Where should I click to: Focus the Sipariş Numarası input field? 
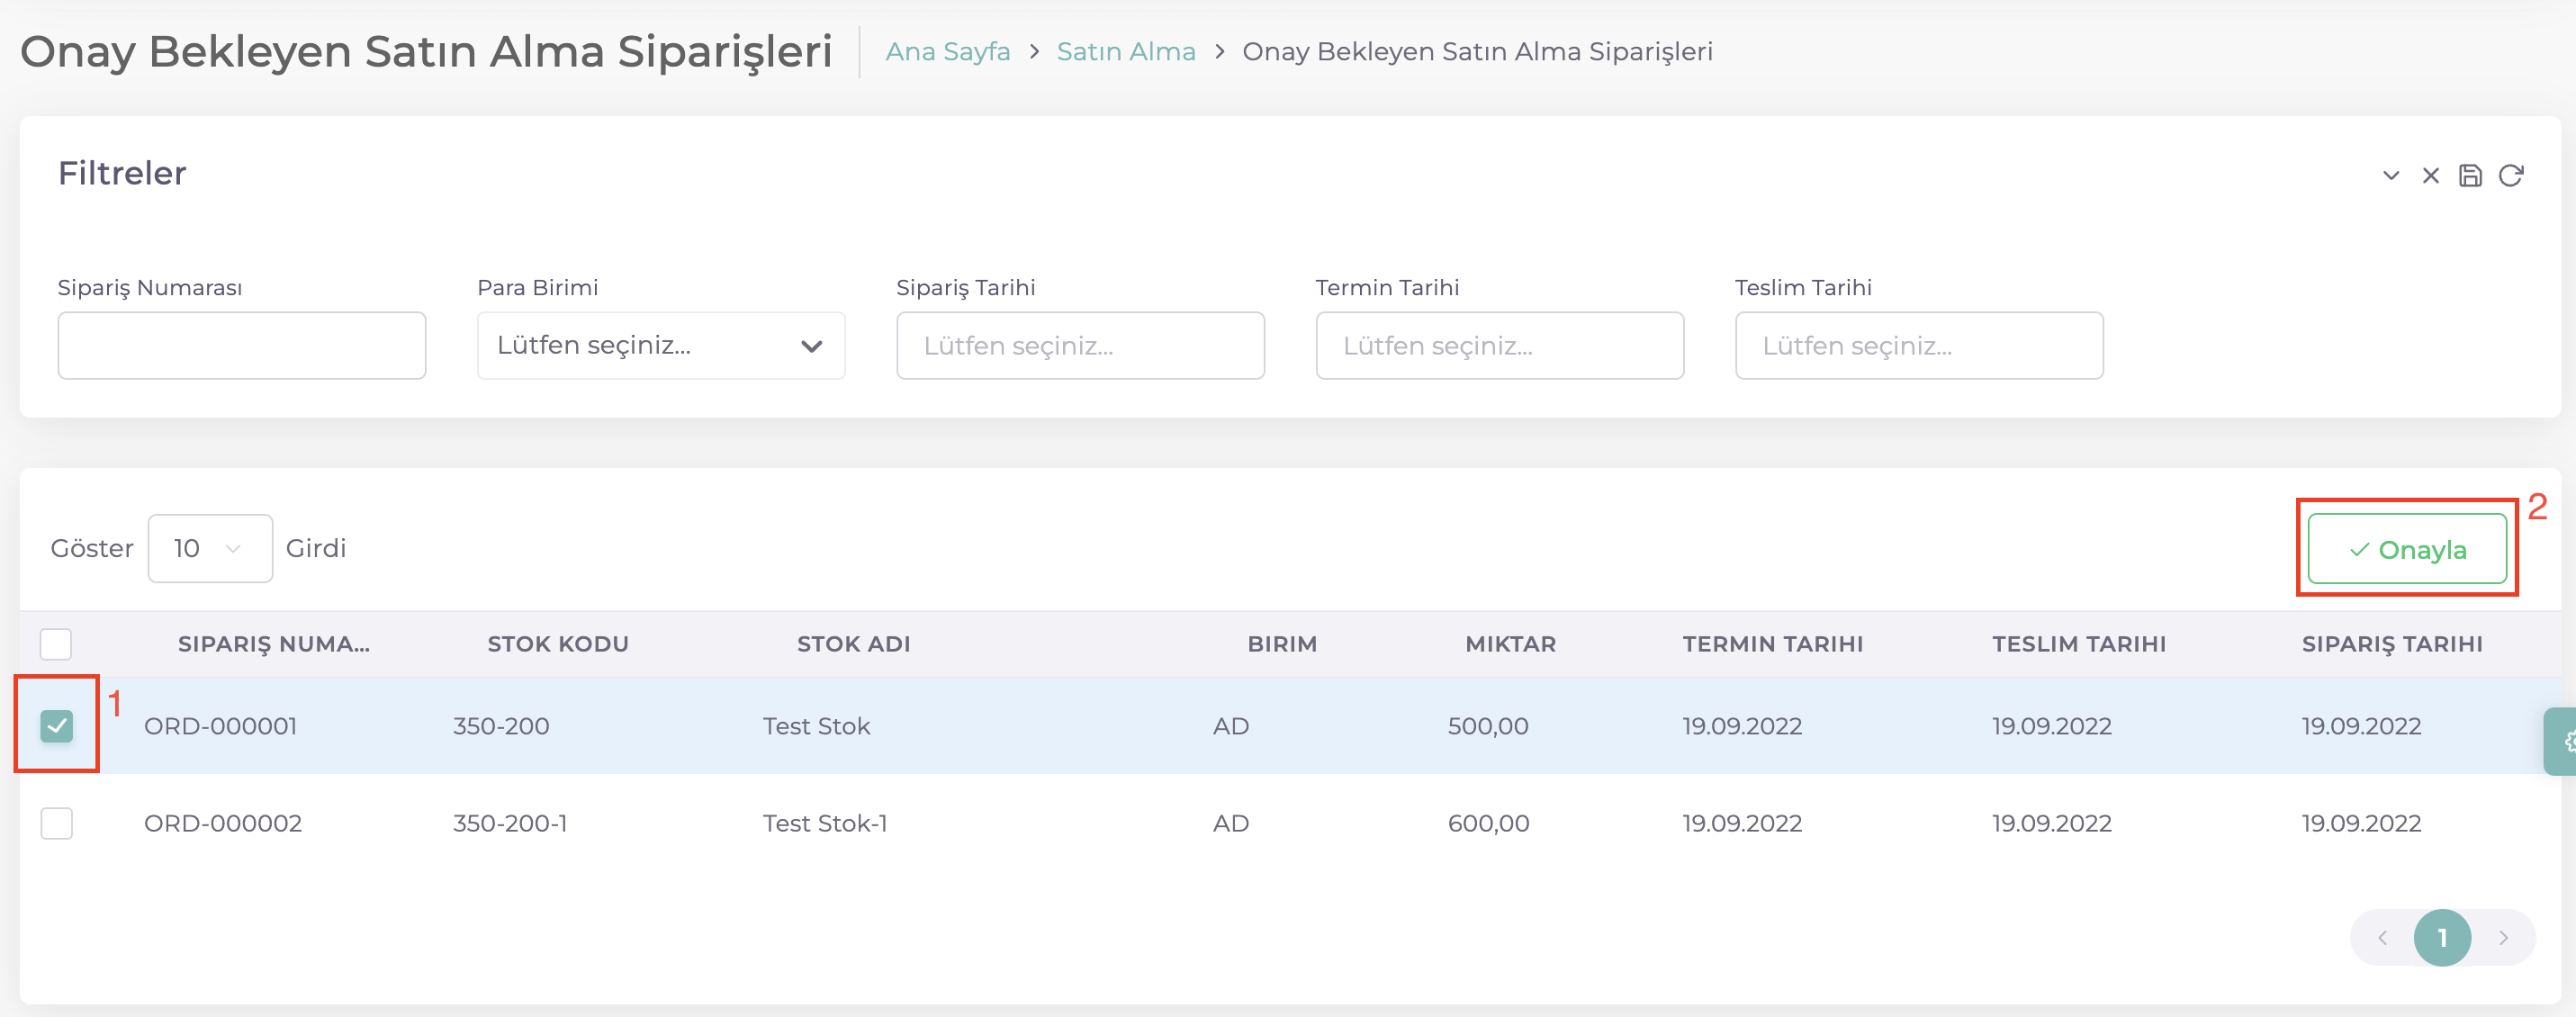tap(241, 345)
